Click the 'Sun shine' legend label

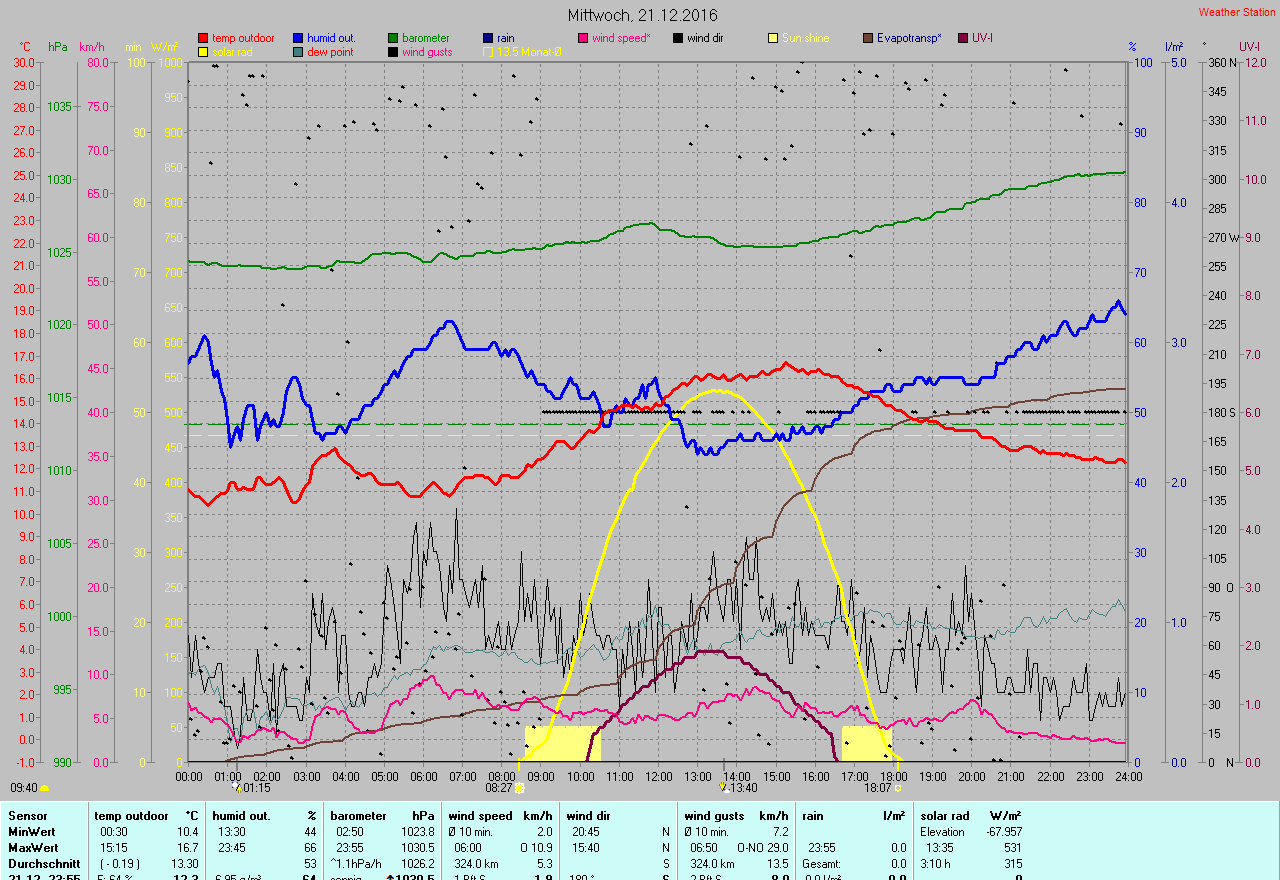[806, 38]
